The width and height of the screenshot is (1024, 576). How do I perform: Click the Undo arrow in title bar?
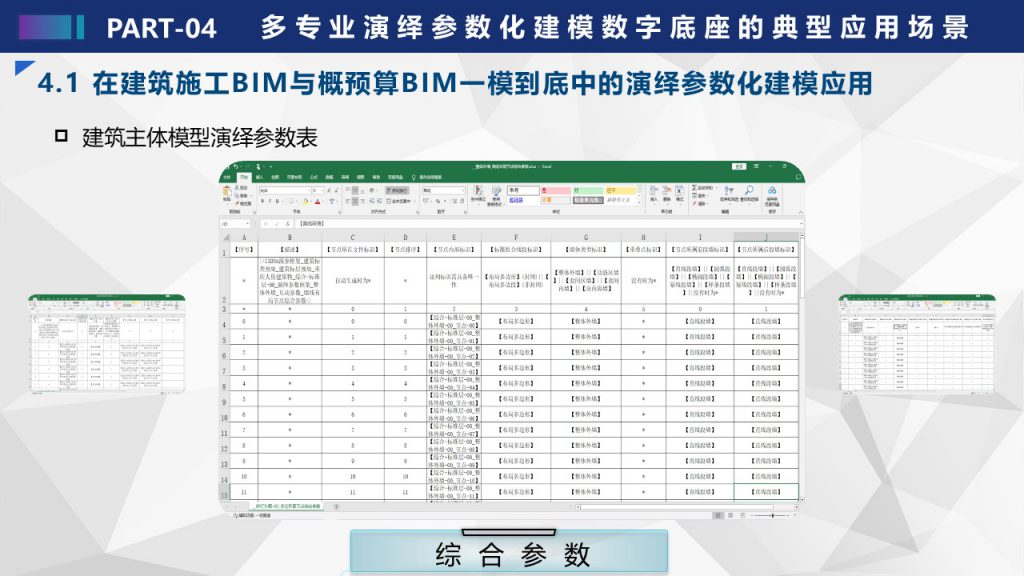click(x=236, y=168)
